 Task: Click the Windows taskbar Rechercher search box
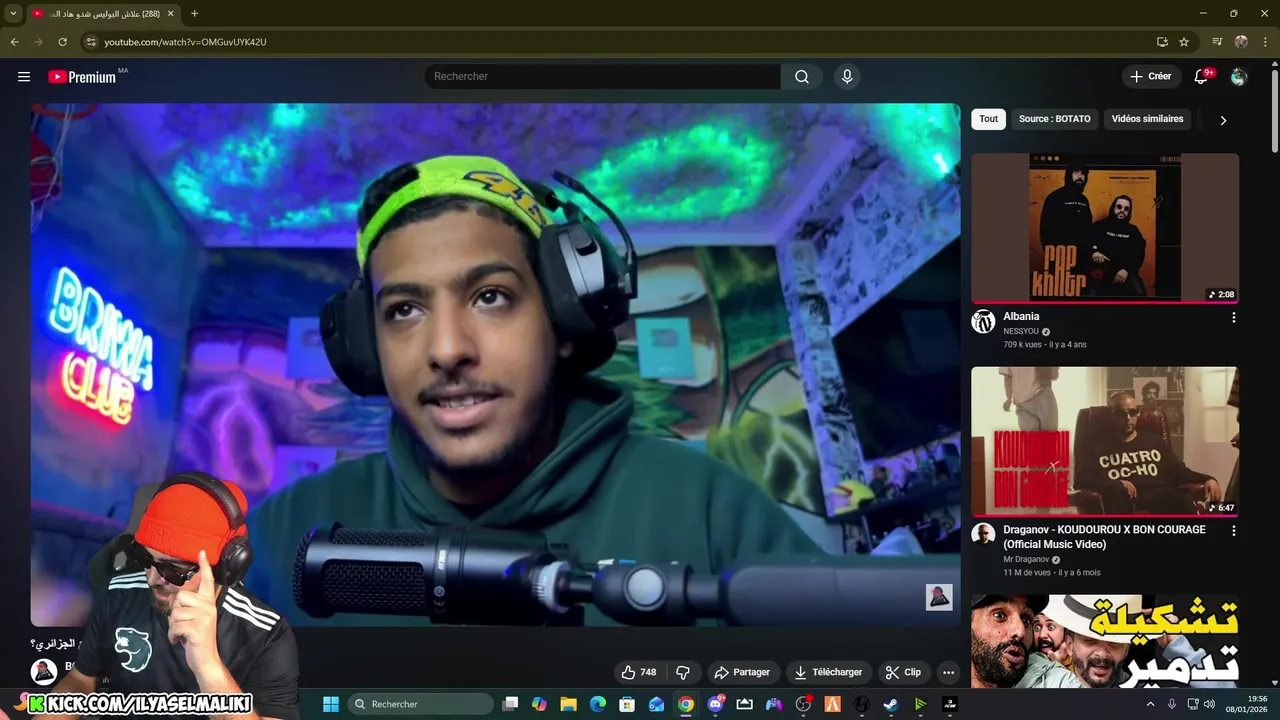[420, 704]
